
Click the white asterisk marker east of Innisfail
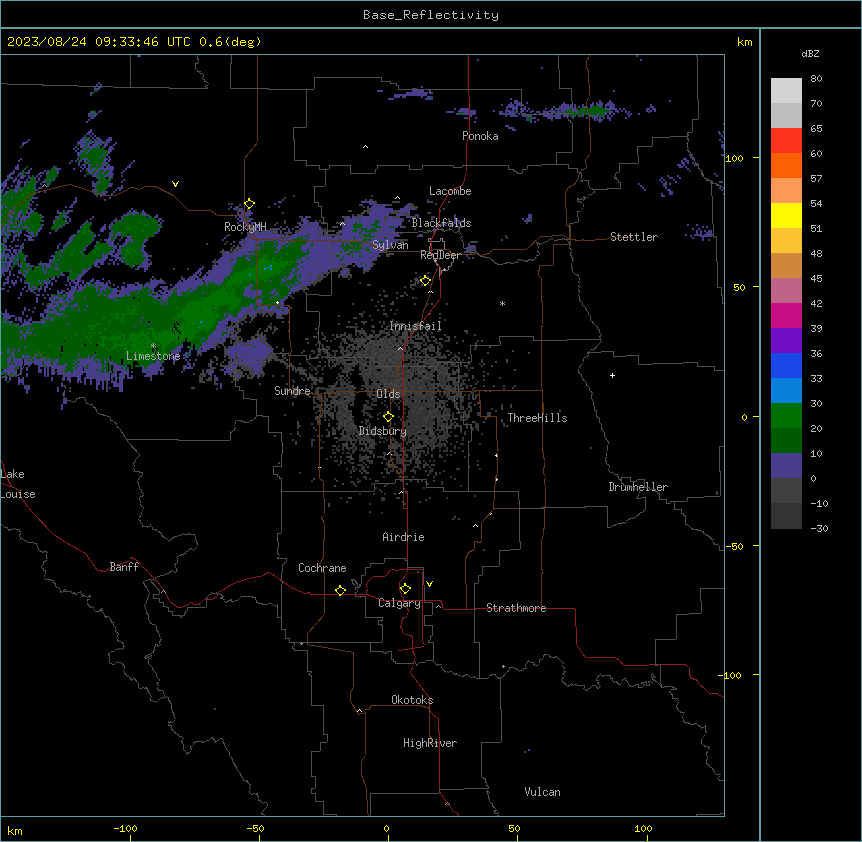502,303
